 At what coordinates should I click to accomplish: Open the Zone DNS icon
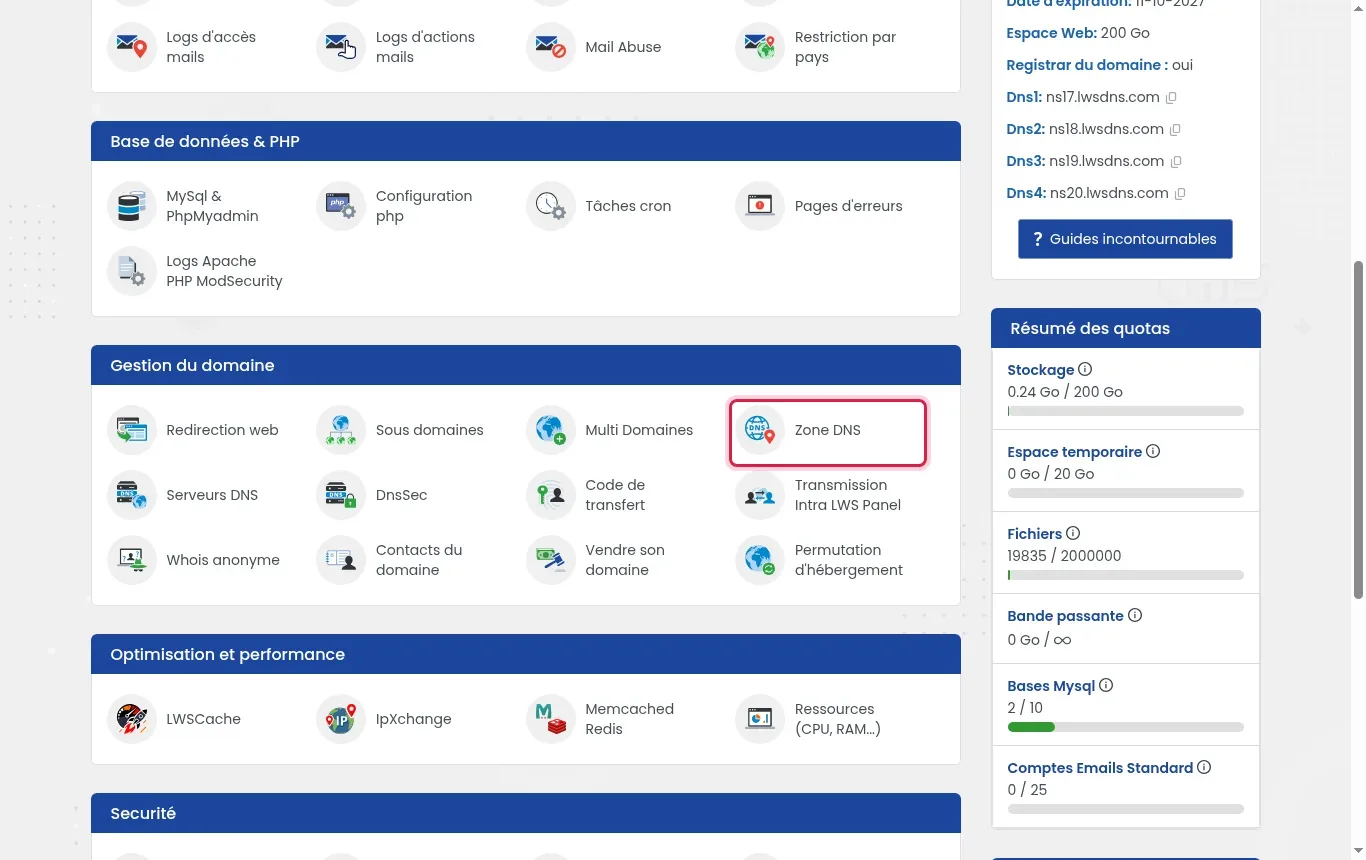(760, 430)
